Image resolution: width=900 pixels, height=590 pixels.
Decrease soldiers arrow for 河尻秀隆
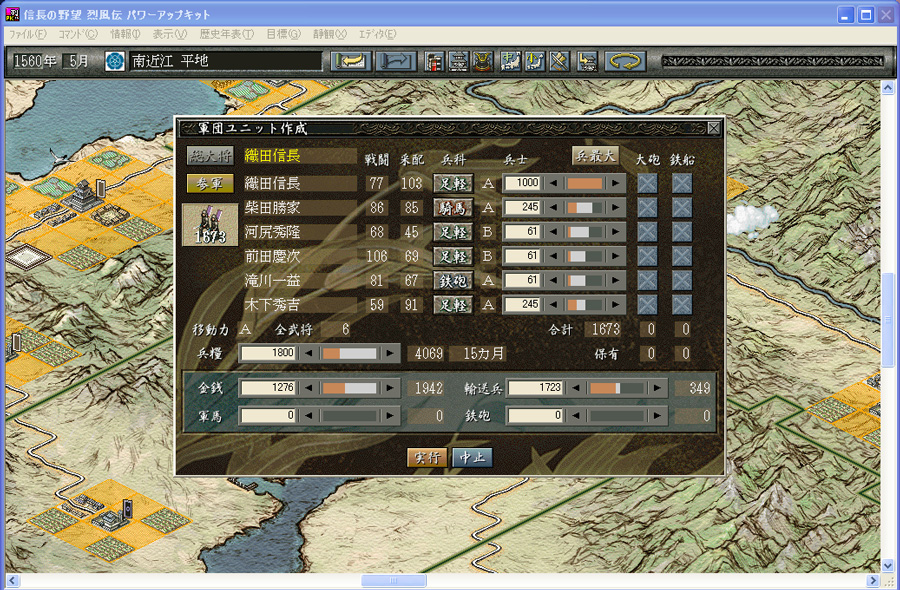coord(553,232)
